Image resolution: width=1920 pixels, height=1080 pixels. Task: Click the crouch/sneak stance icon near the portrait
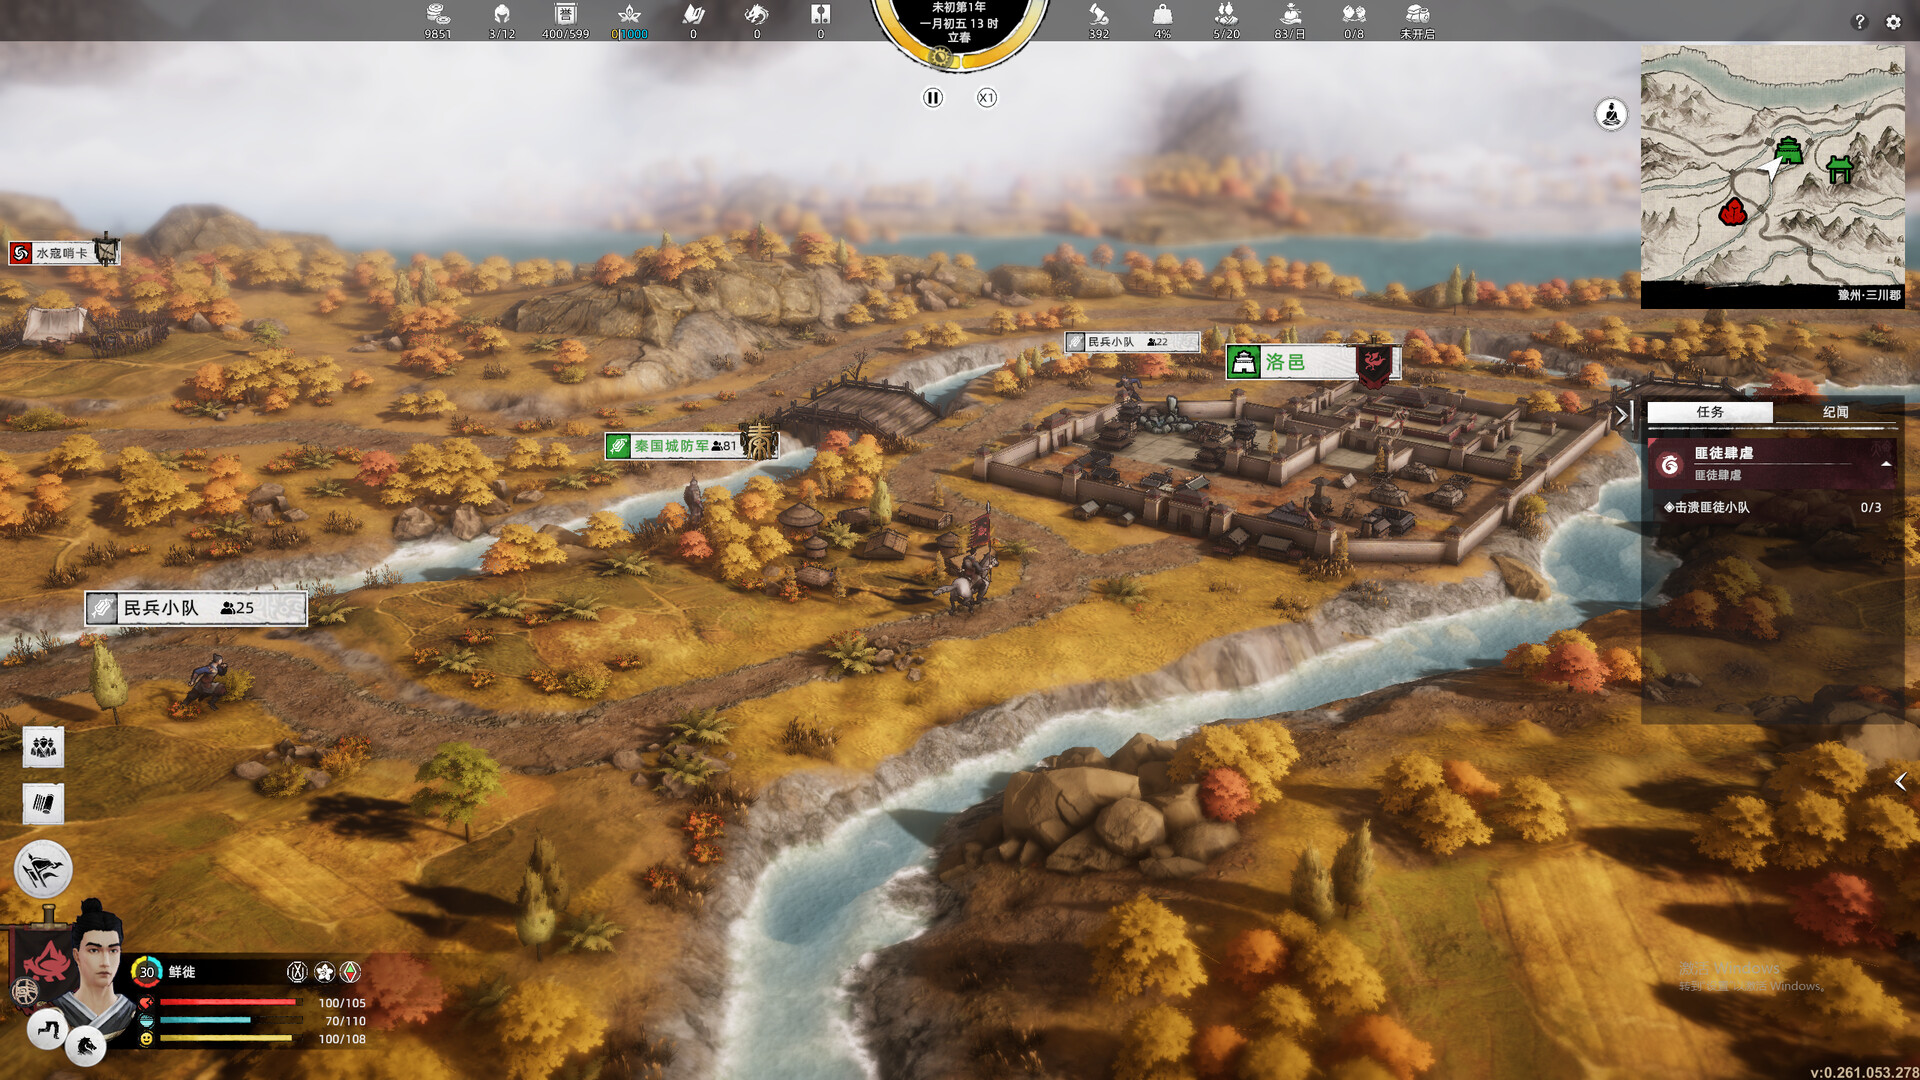coord(46,1030)
